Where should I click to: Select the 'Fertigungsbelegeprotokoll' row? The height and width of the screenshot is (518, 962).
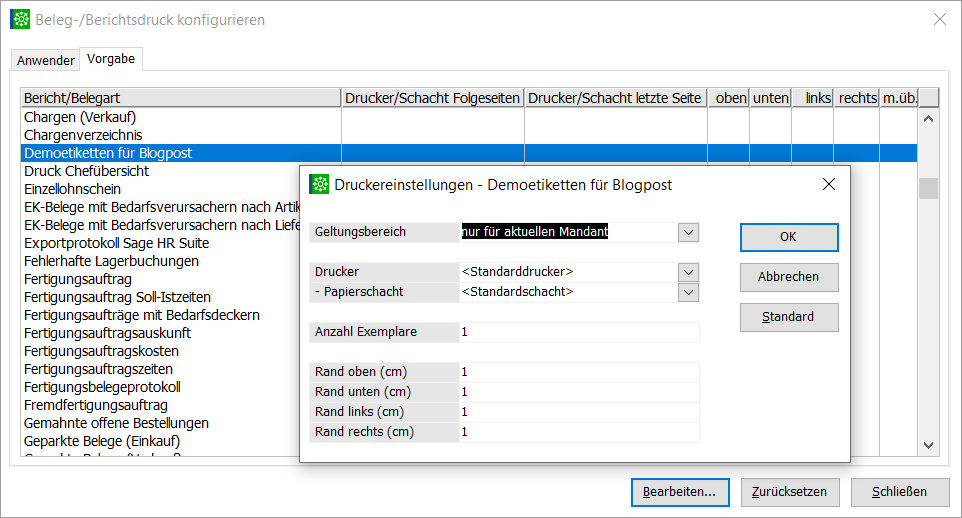[161, 387]
